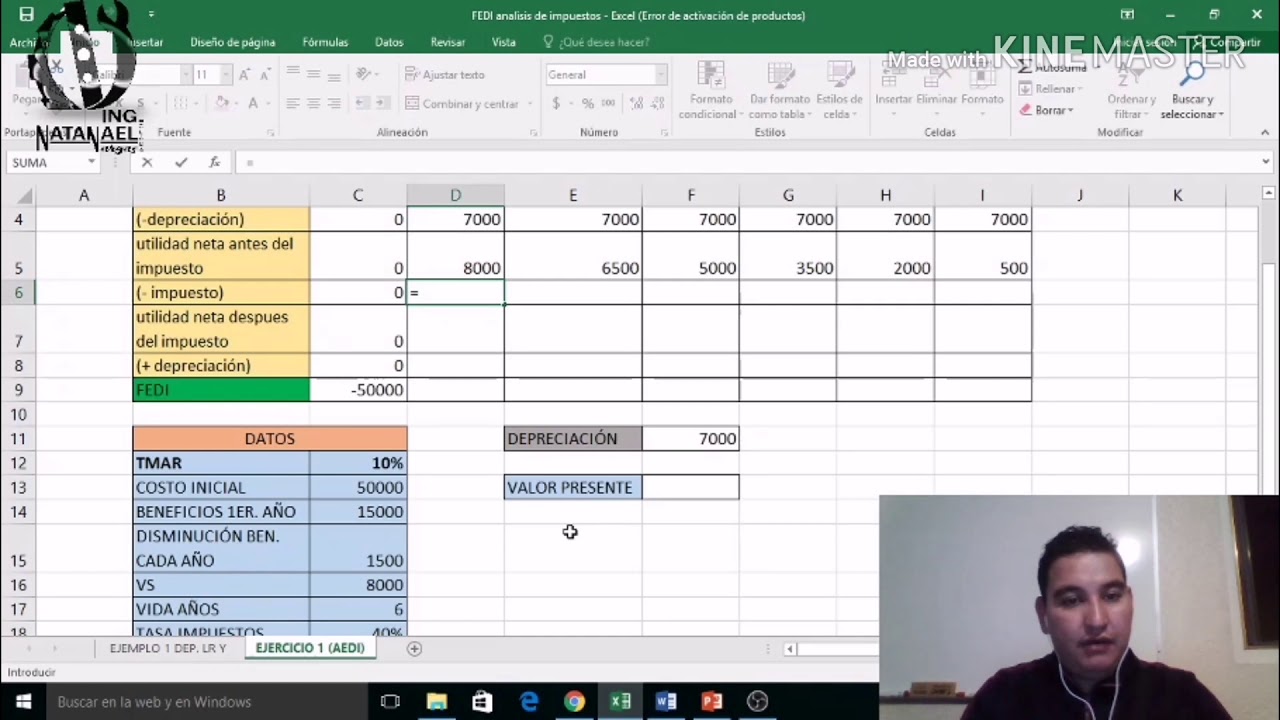Apply percent style format
Image resolution: width=1280 pixels, height=720 pixels.
(x=588, y=103)
